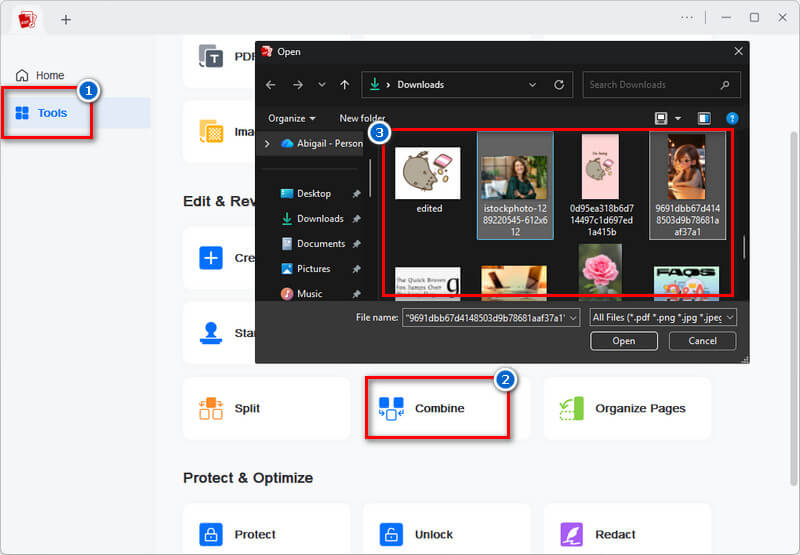Viewport: 800px width, 555px height.
Task: Go up one folder level
Action: 345,85
